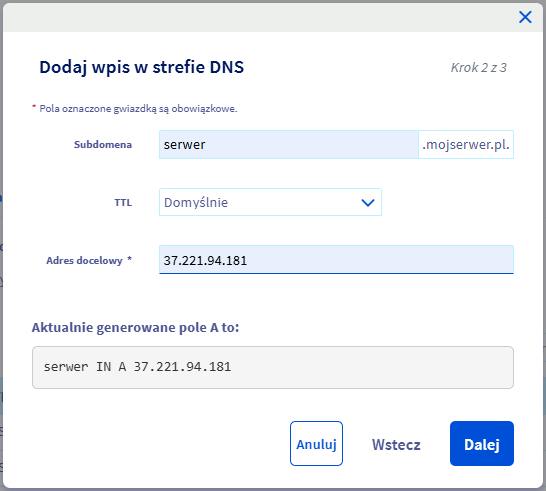This screenshot has width=546, height=491.
Task: Click the Adres docelowy IP field
Action: pyautogui.click(x=336, y=260)
